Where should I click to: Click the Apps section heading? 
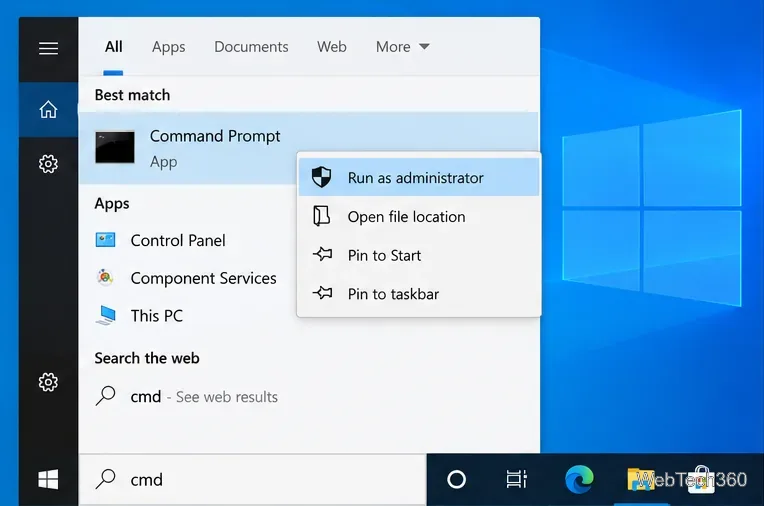click(112, 203)
